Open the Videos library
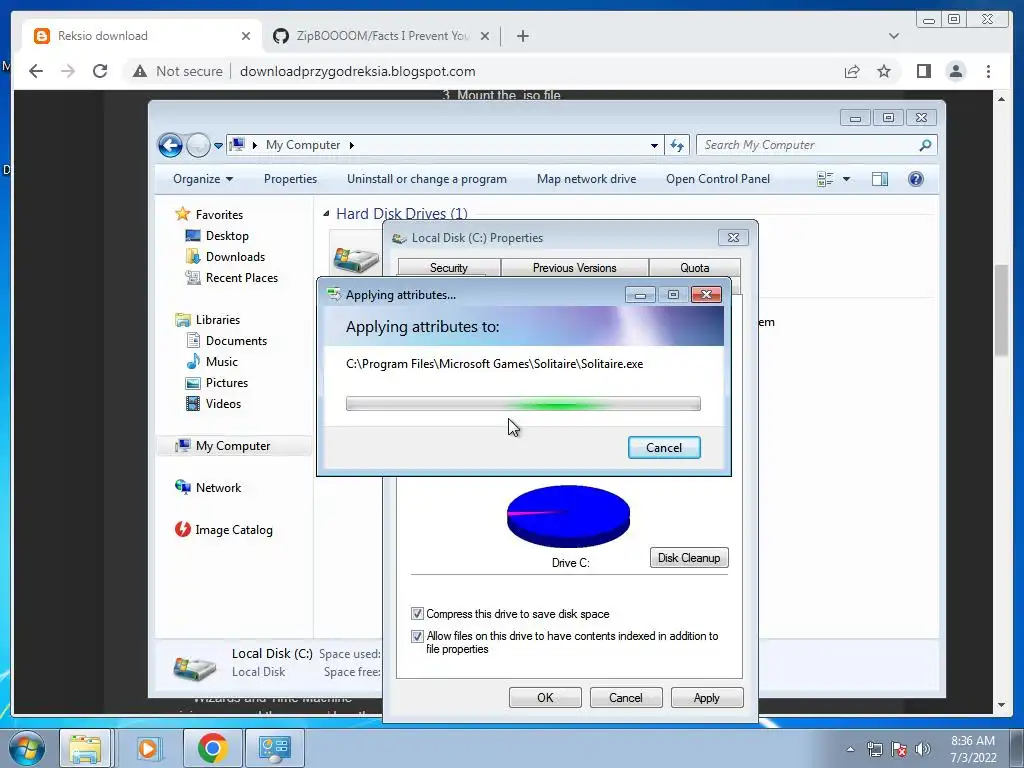This screenshot has width=1024, height=768. pyautogui.click(x=223, y=404)
